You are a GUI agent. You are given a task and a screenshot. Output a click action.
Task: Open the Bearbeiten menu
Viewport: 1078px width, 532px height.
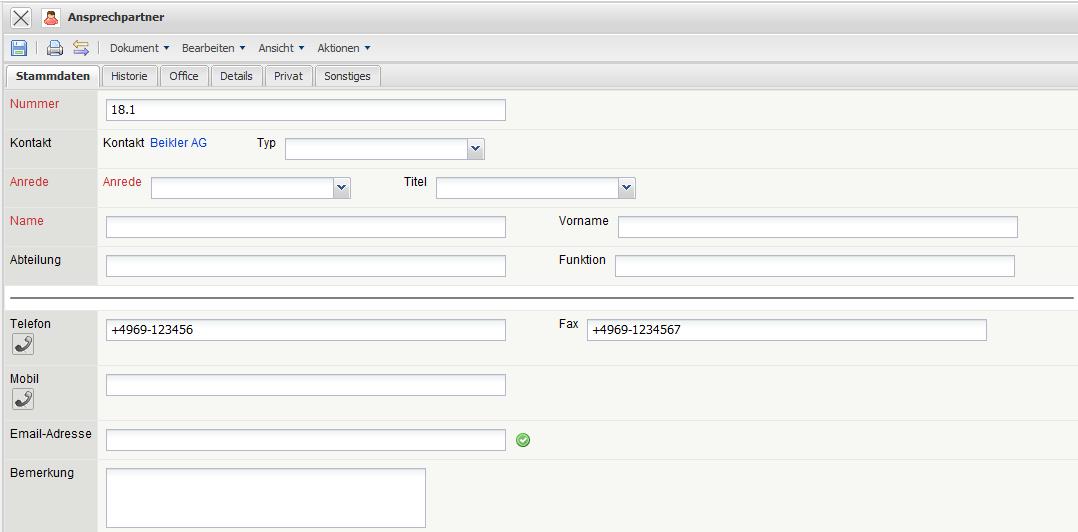pyautogui.click(x=213, y=48)
